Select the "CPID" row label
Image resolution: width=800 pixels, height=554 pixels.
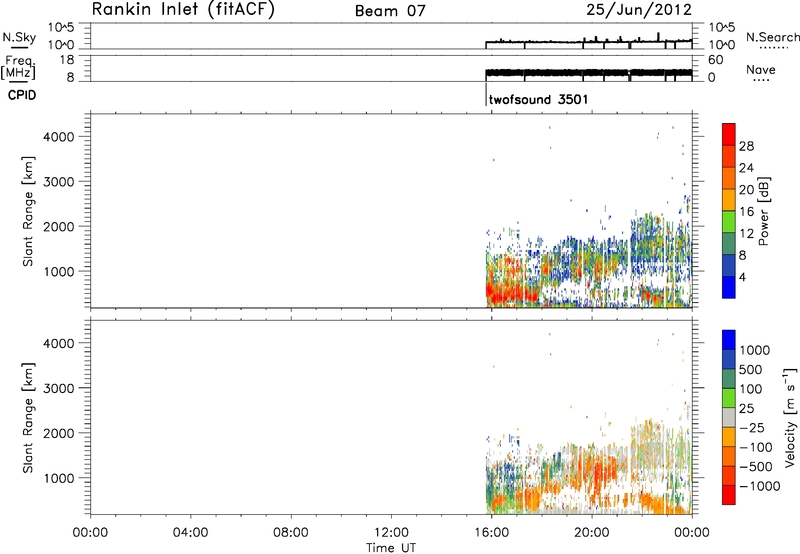click(22, 95)
